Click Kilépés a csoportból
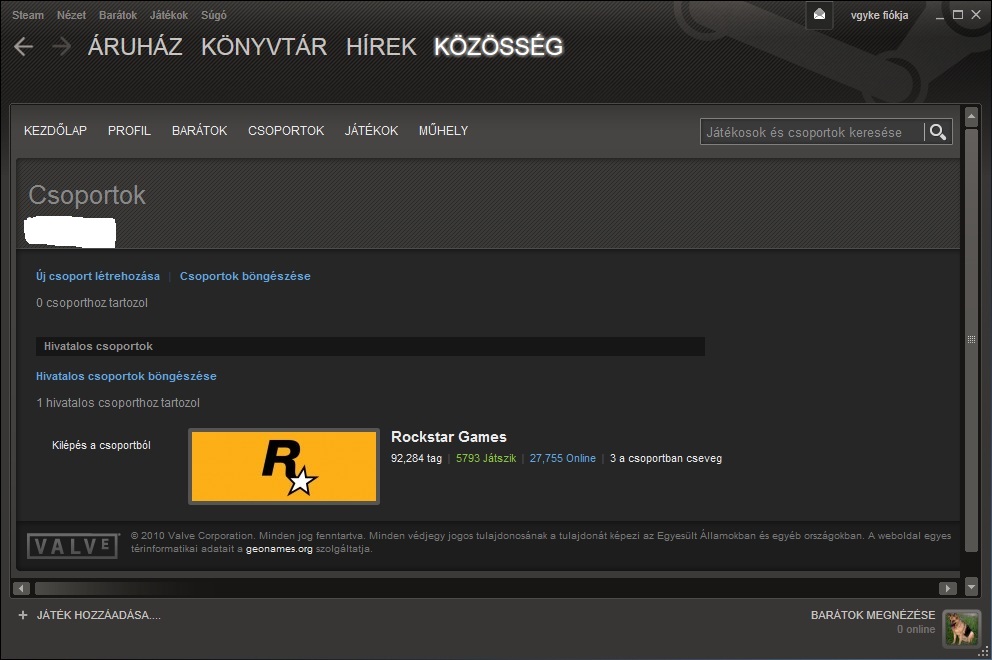992x660 pixels. (x=101, y=445)
